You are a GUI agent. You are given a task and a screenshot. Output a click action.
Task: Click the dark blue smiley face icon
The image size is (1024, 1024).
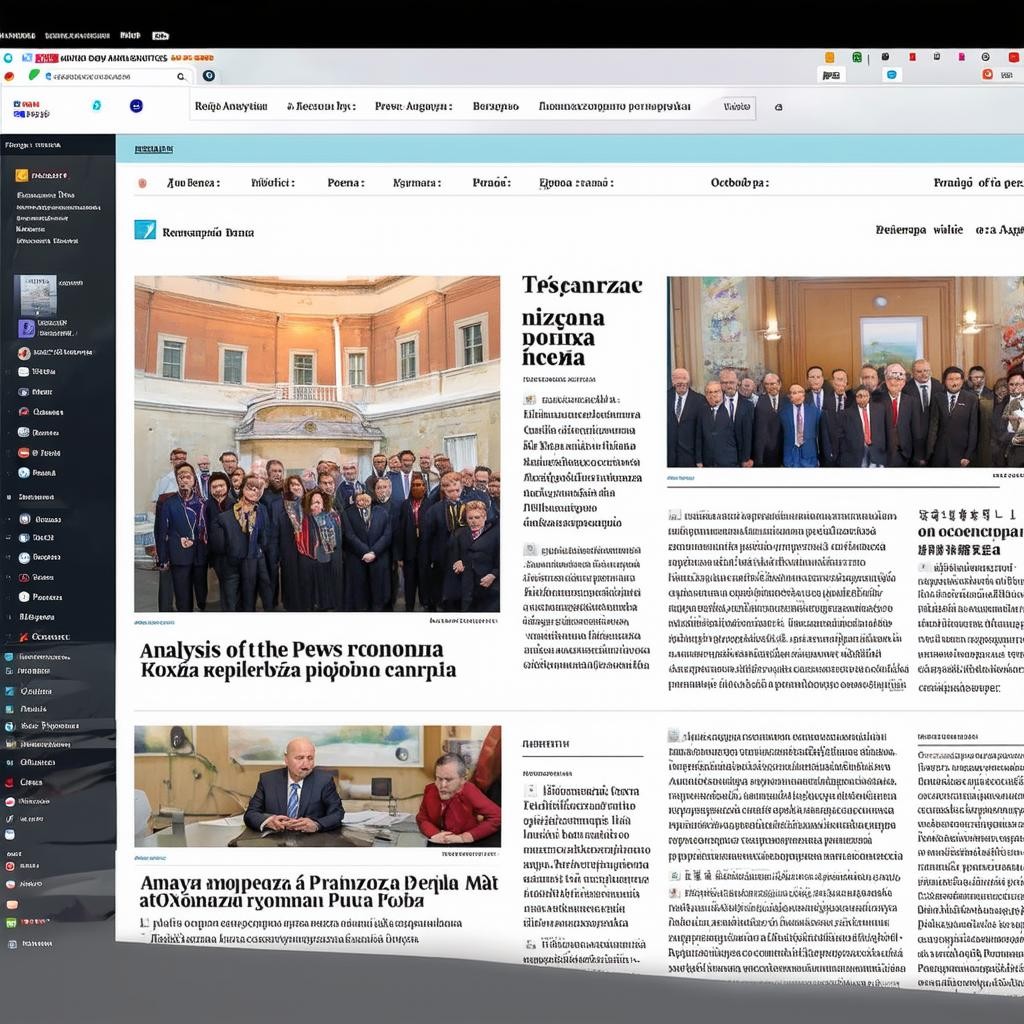pos(136,105)
